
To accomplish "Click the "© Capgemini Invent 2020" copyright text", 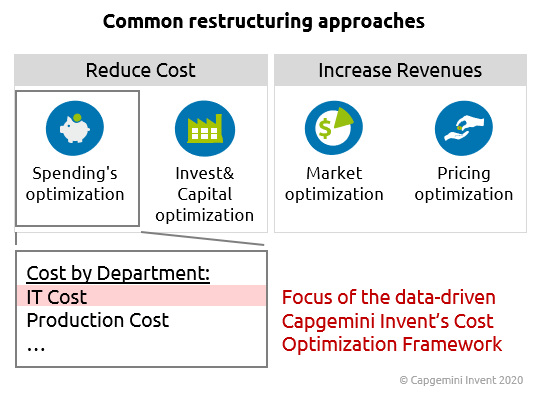I will pyautogui.click(x=461, y=380).
